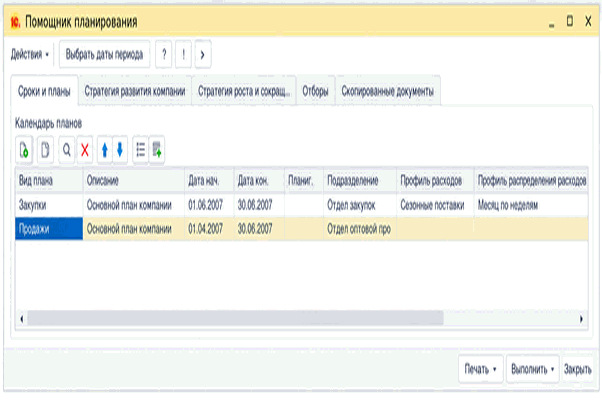
Task: Close the window with title bar X
Action: tap(588, 21)
